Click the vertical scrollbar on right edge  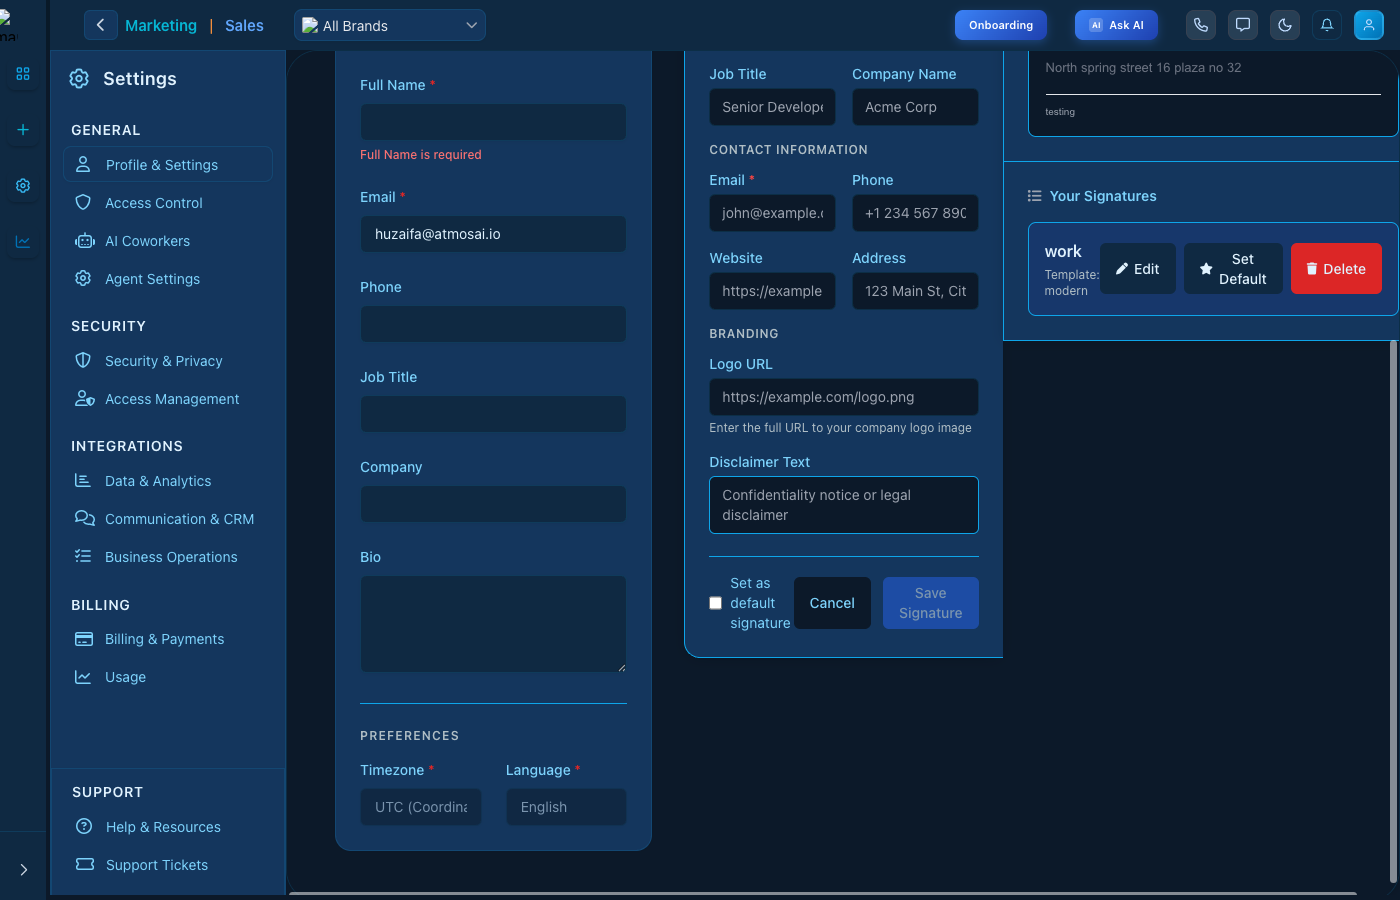pyautogui.click(x=1393, y=612)
